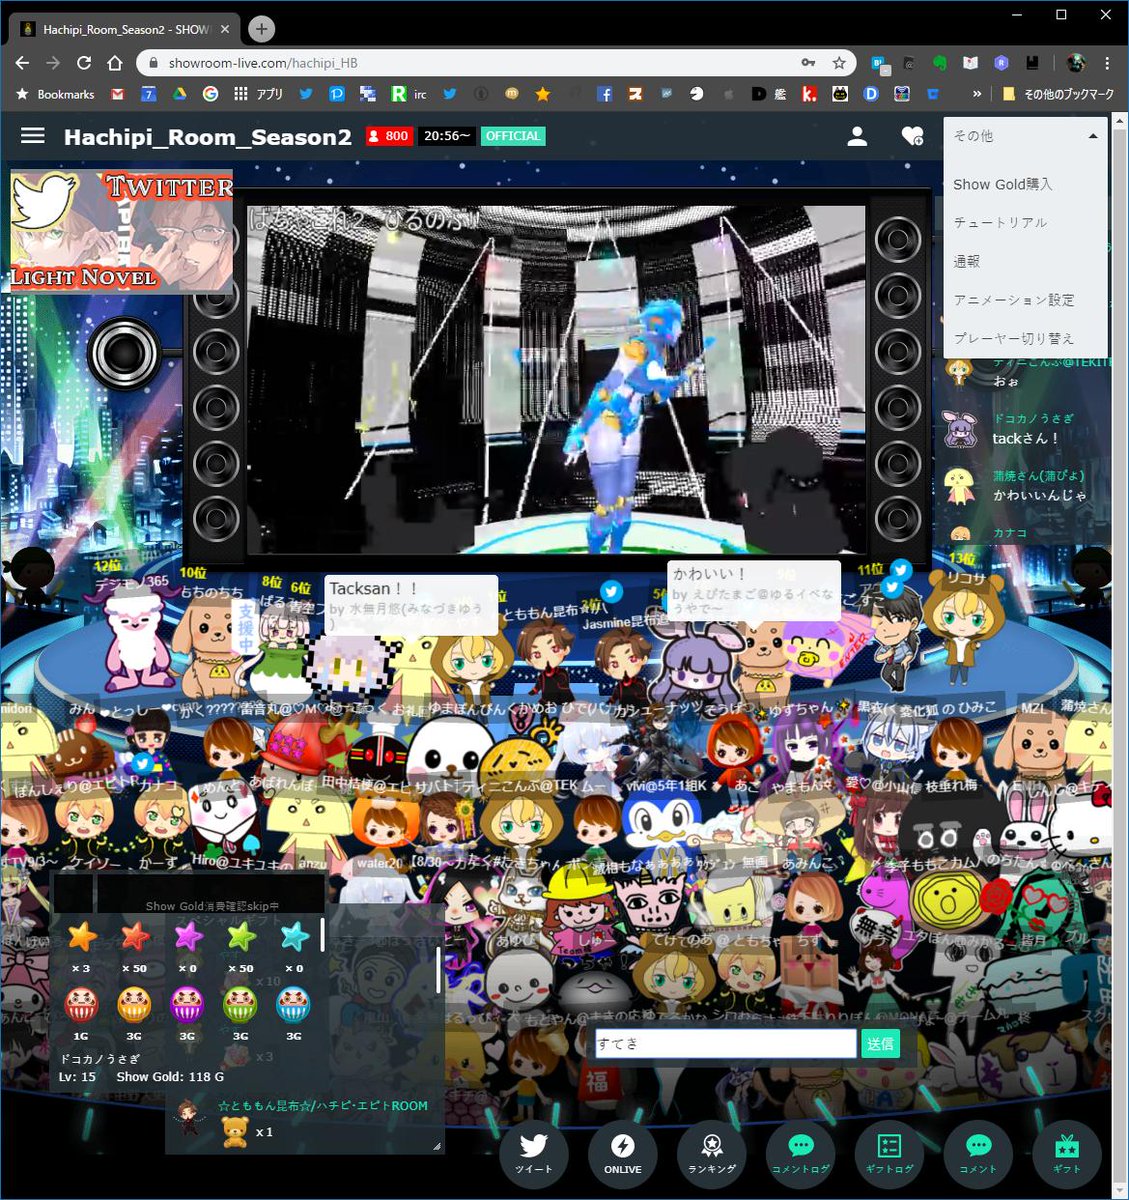Open the Bookmarks folder in bookmarks bar
1129x1200 pixels.
click(55, 94)
